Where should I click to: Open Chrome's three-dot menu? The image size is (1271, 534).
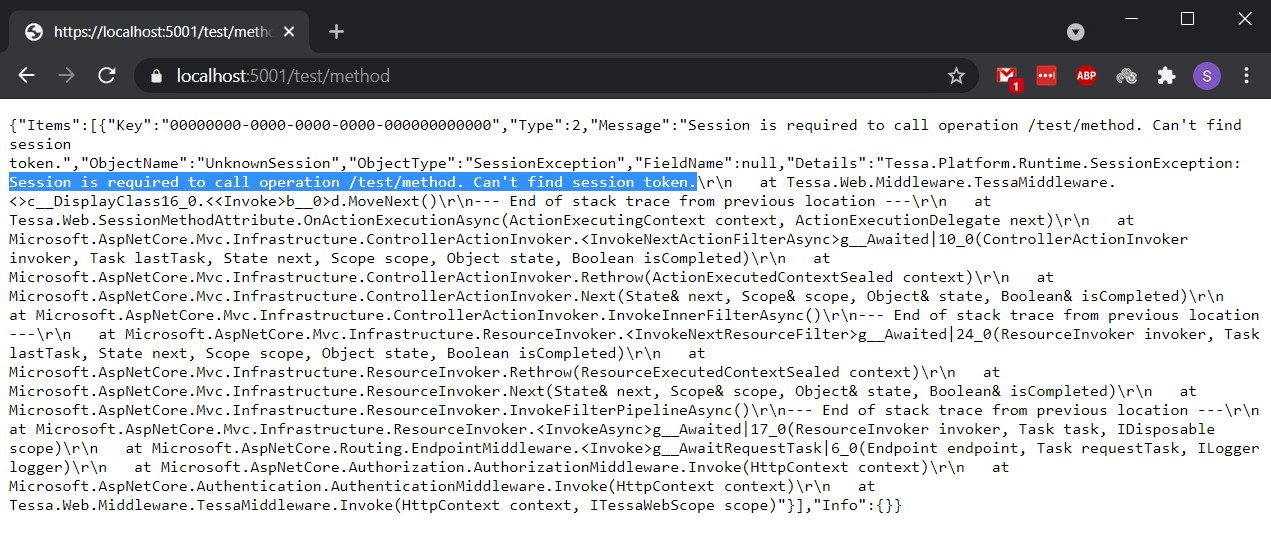pyautogui.click(x=1246, y=76)
